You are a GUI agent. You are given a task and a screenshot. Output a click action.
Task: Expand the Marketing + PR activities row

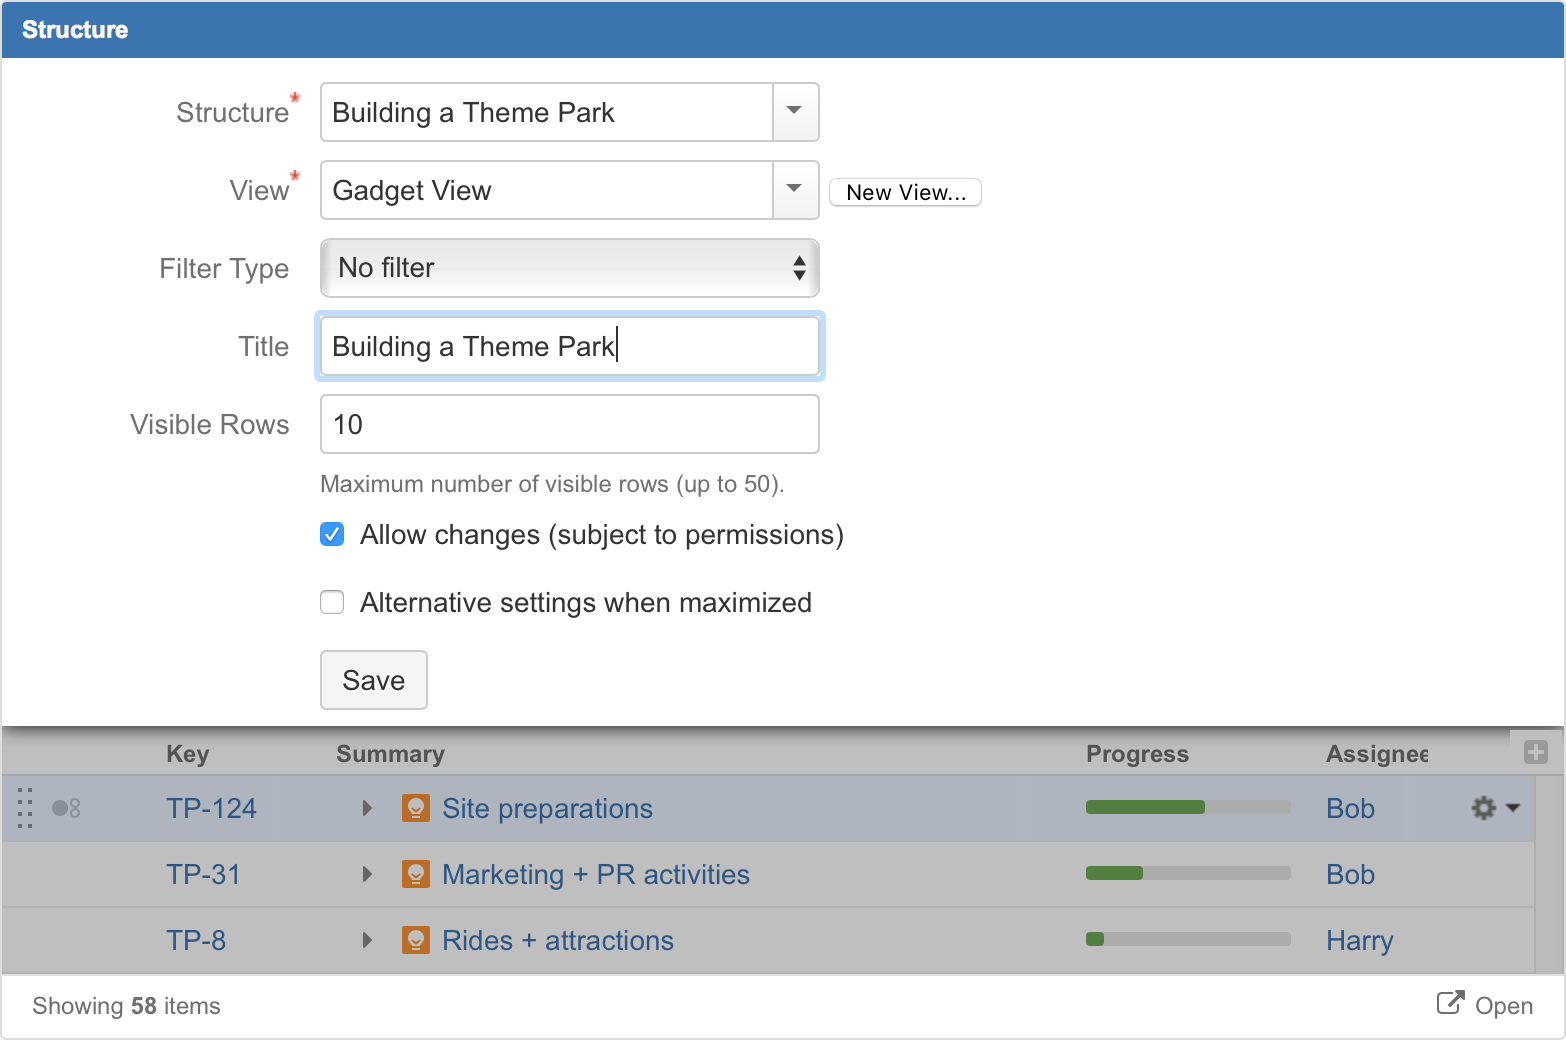click(367, 874)
